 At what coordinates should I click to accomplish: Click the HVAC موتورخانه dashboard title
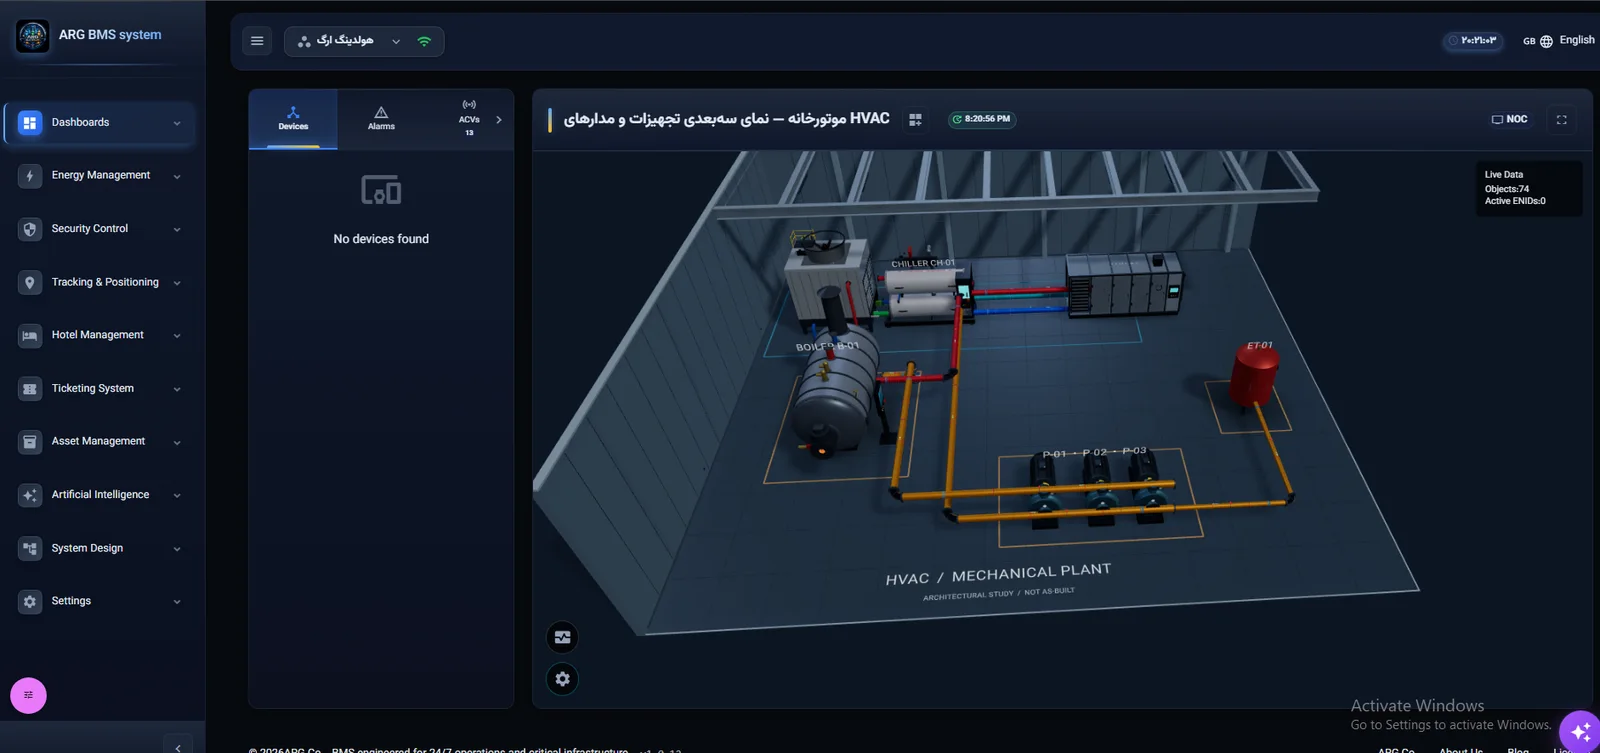tap(726, 119)
